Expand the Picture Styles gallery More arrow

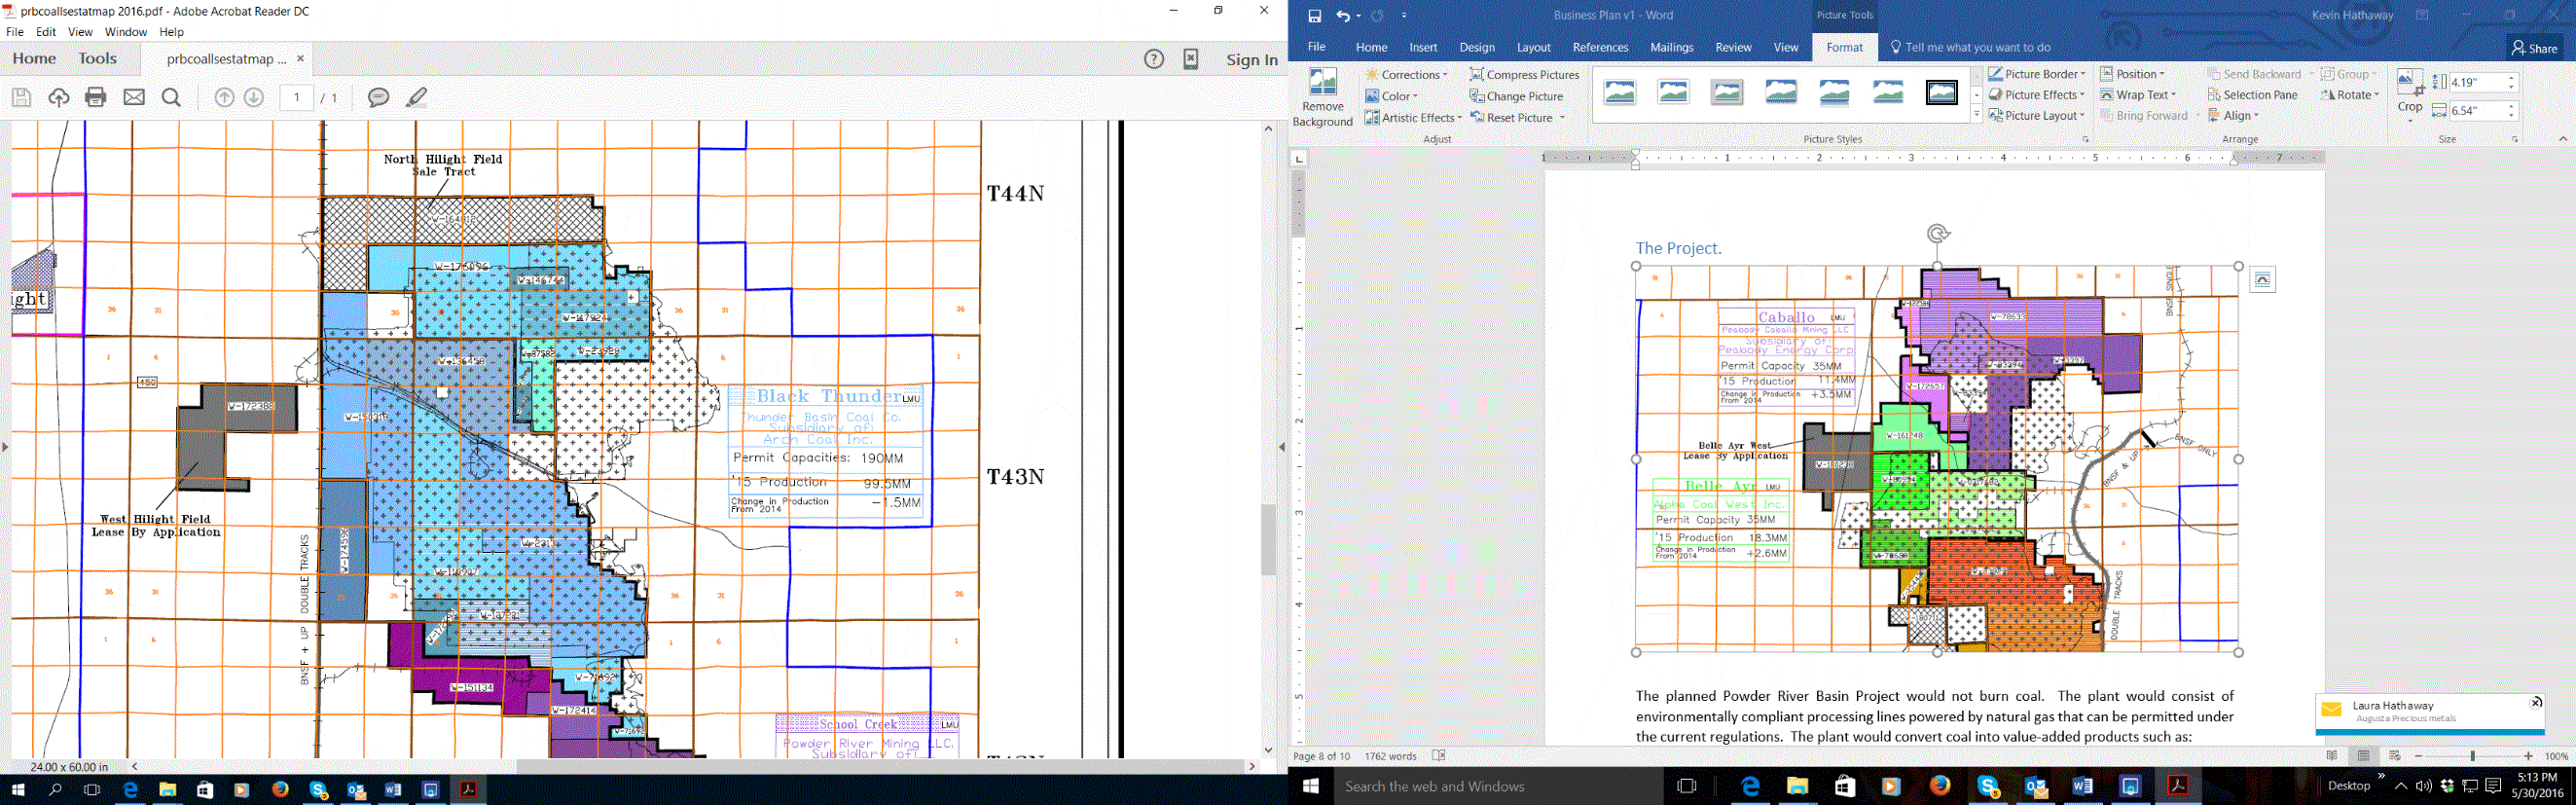point(1976,115)
